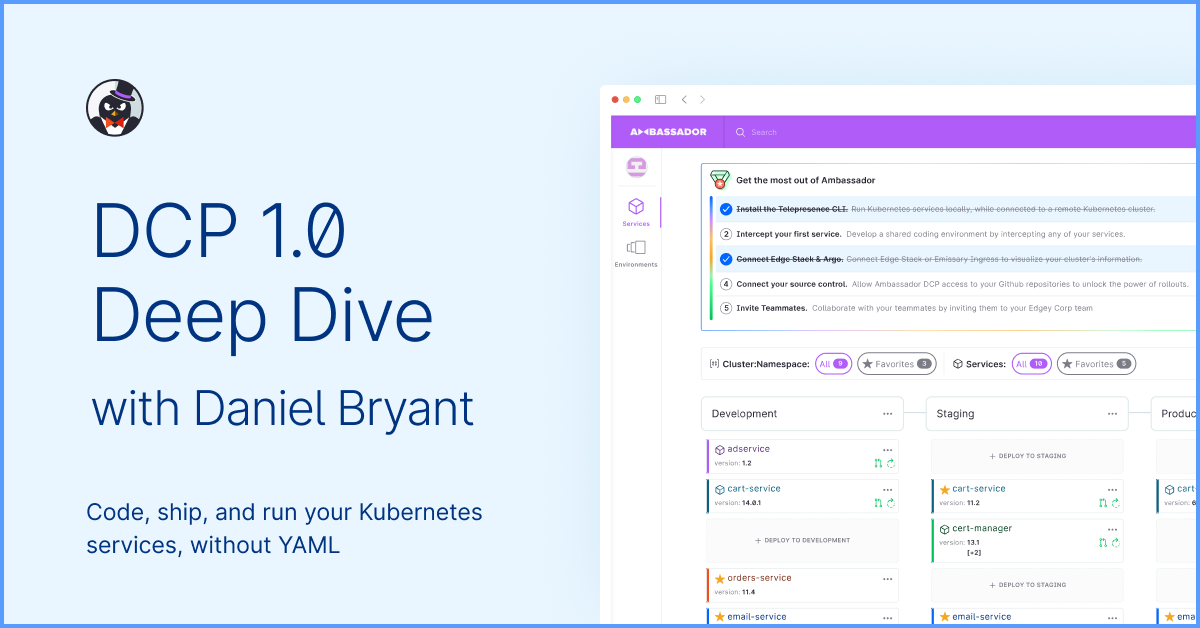Click the pull request icon on adservice
This screenshot has width=1200, height=628.
tap(878, 463)
